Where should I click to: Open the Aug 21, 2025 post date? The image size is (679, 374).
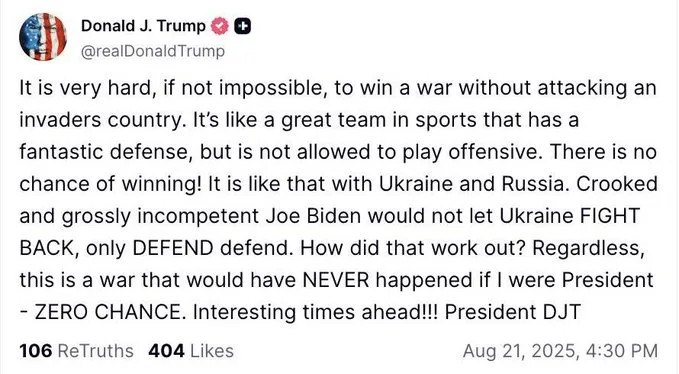(x=521, y=351)
